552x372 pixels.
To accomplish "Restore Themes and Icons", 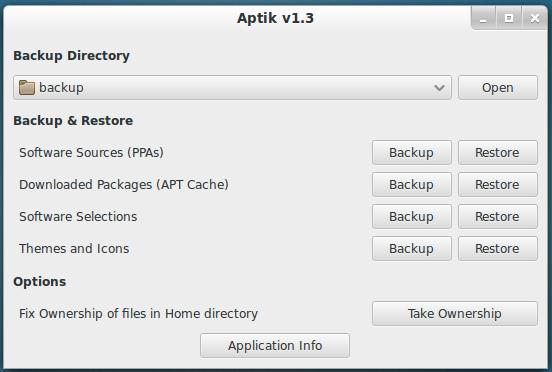I will point(498,248).
